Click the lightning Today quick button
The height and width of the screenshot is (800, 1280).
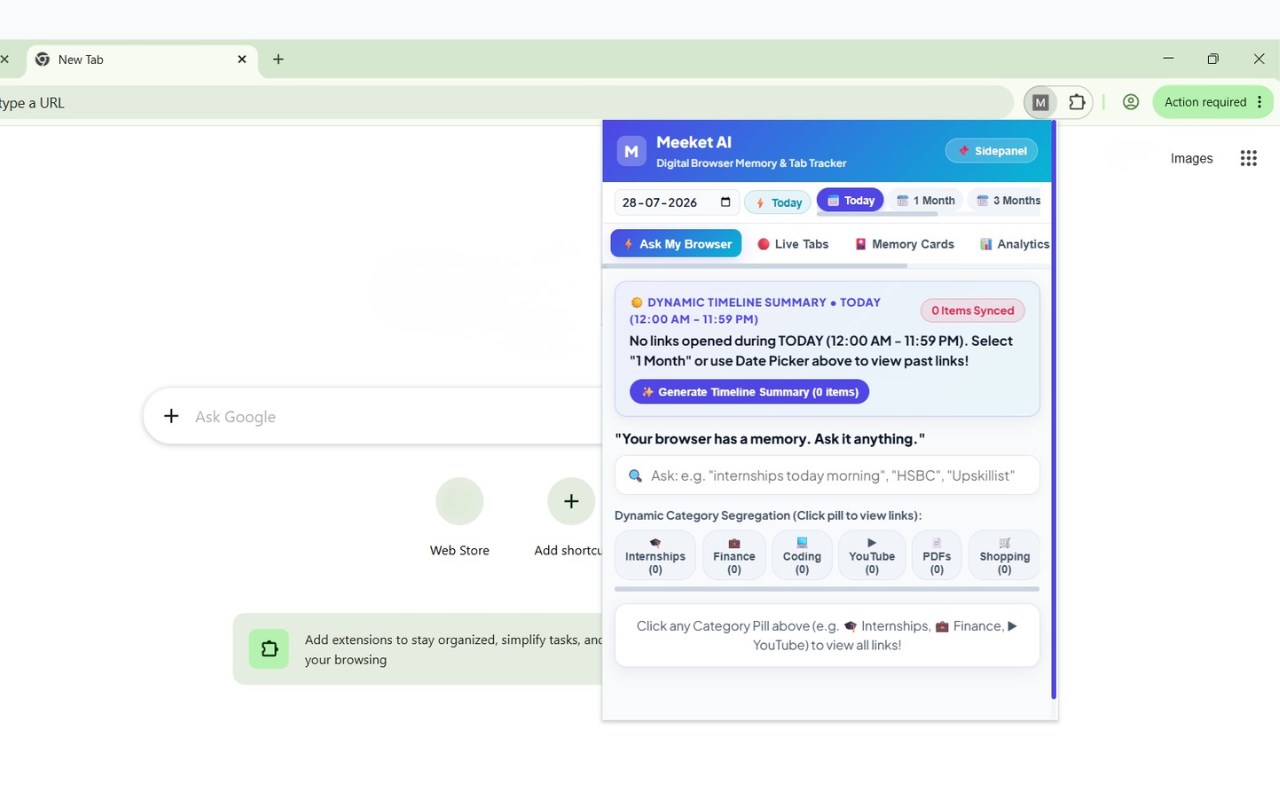pyautogui.click(x=778, y=203)
